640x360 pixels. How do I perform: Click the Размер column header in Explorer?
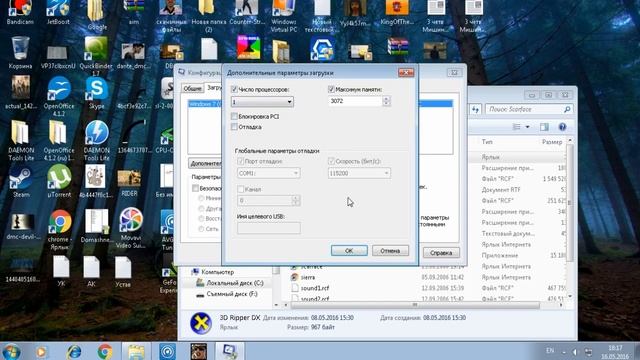click(x=552, y=142)
